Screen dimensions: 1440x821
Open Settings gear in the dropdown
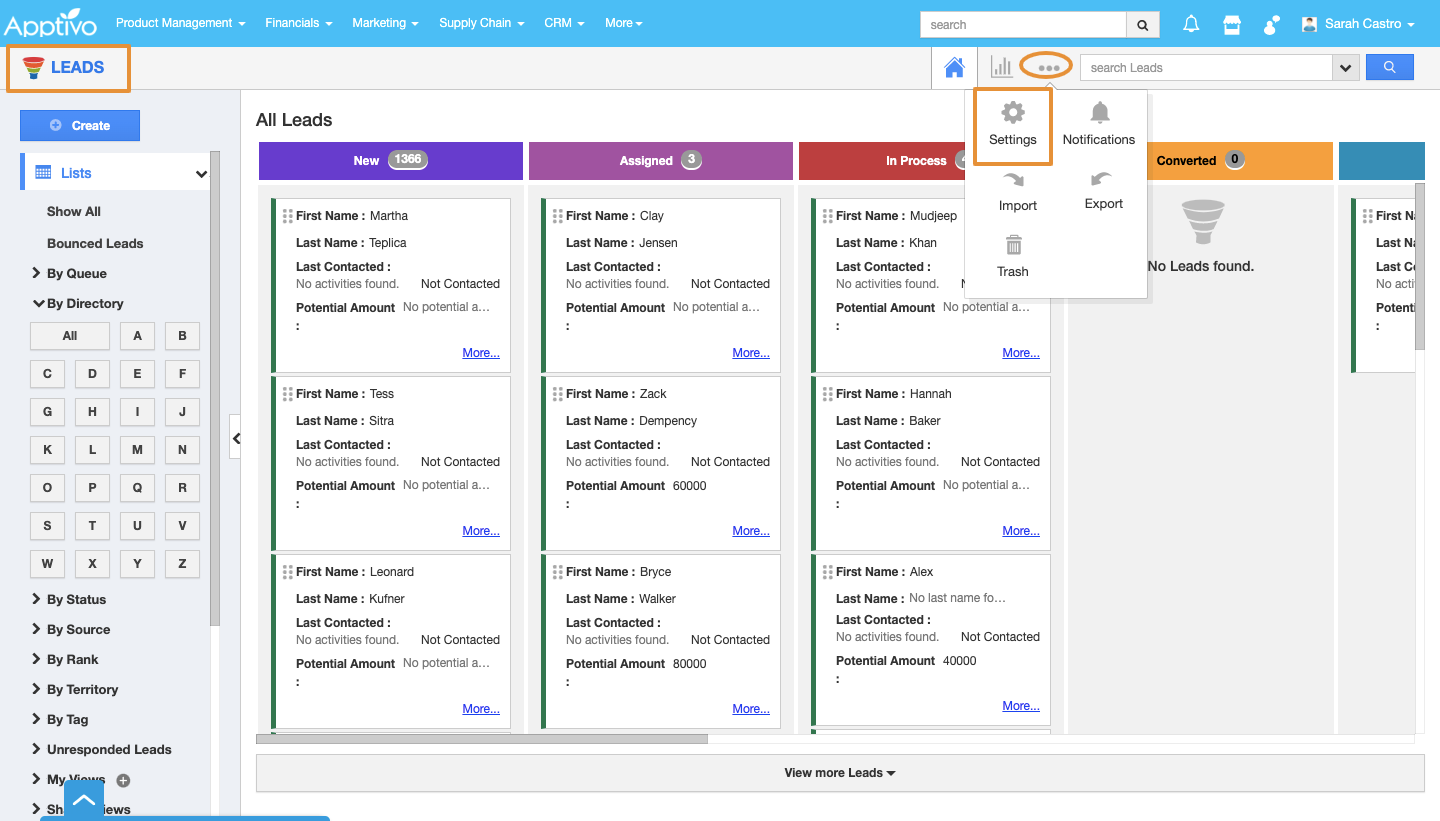click(1012, 113)
